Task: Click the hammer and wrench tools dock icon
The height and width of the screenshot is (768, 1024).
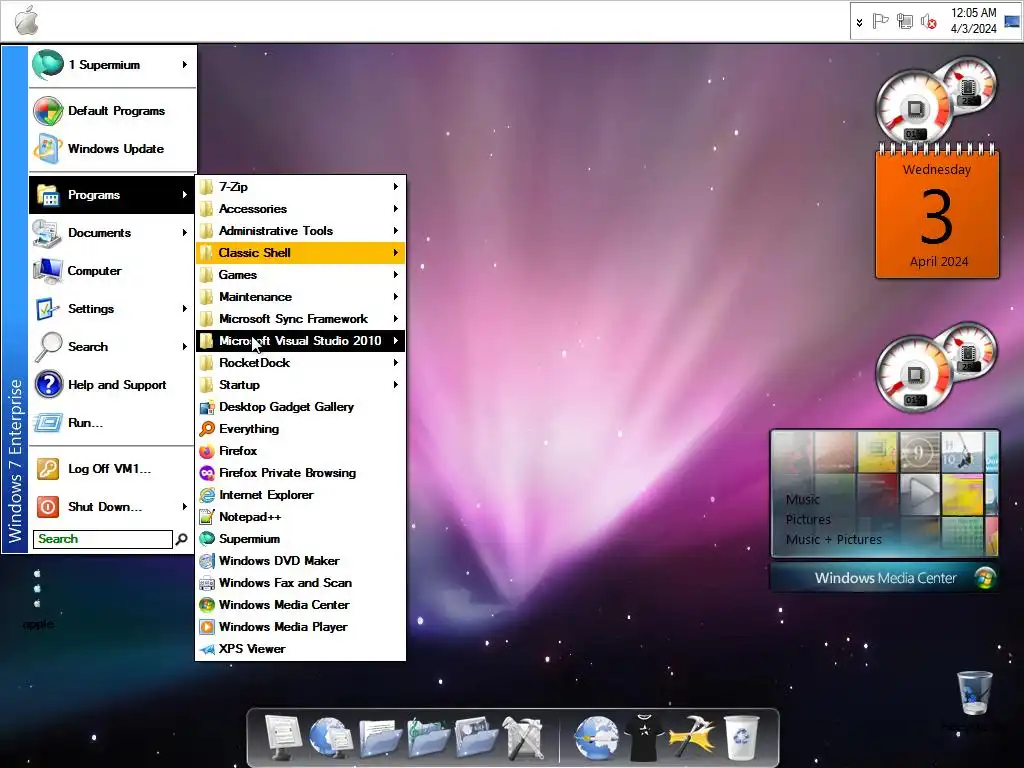Action: (524, 738)
